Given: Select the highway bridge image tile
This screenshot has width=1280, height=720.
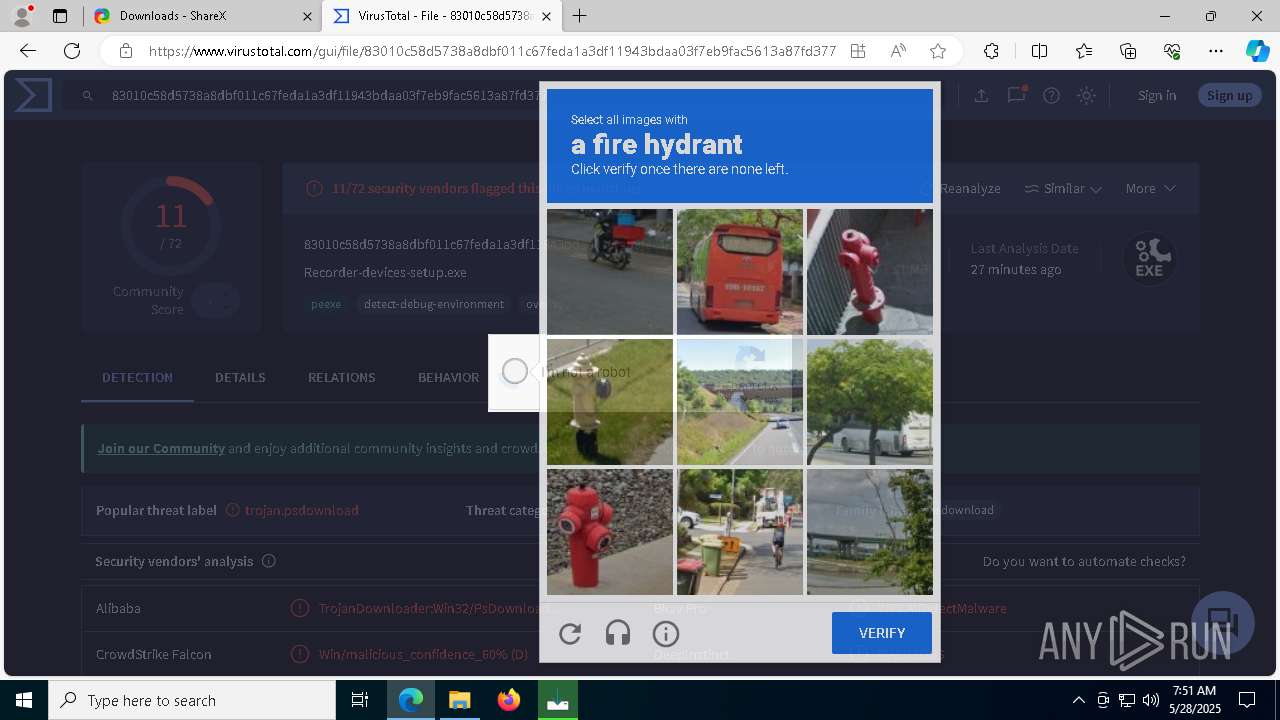Looking at the screenshot, I should 740,401.
